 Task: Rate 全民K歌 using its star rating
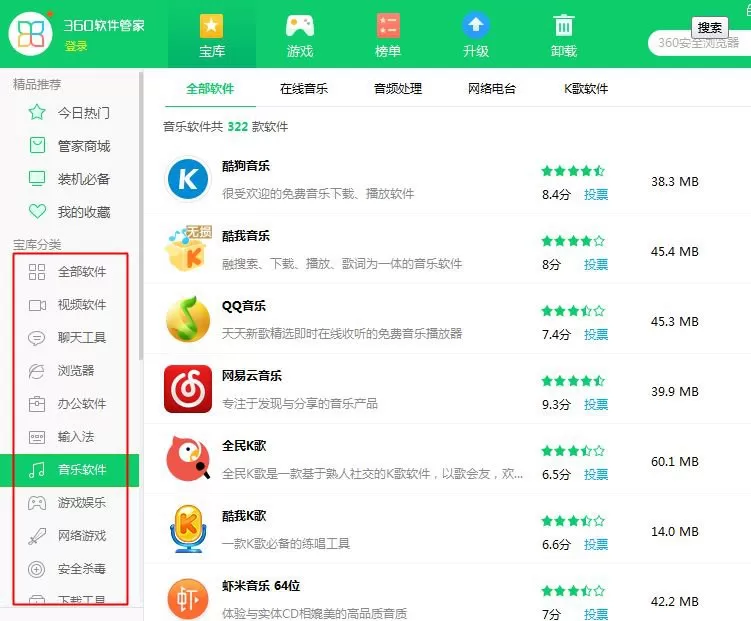pyautogui.click(x=573, y=451)
